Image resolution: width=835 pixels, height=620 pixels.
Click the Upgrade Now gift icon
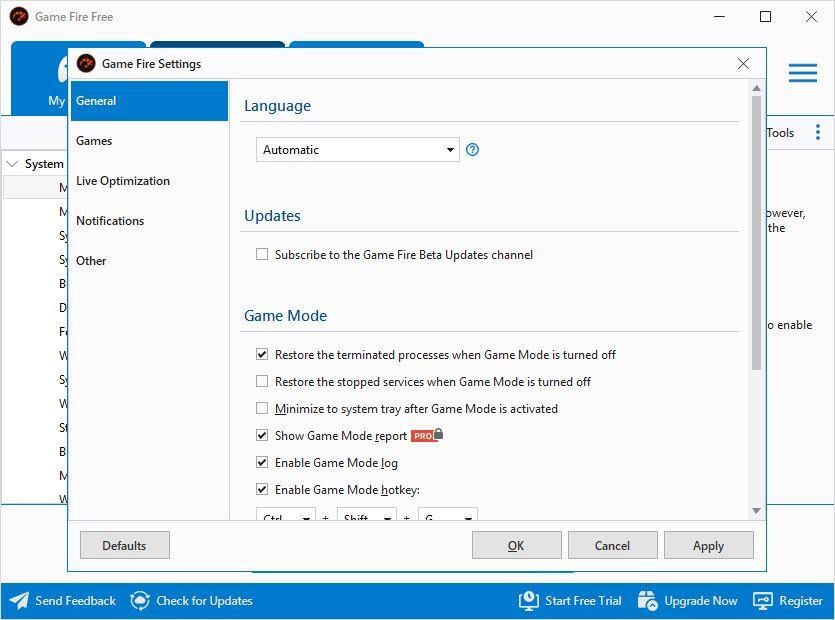648,601
